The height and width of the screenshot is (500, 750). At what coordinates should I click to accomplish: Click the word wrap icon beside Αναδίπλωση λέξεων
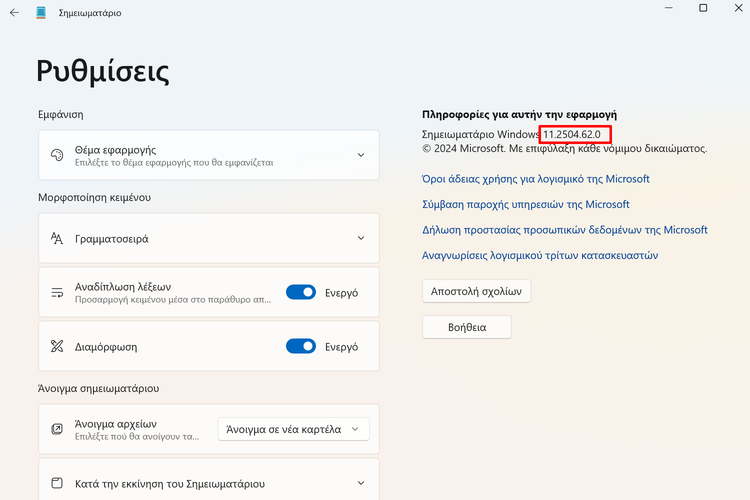coord(57,292)
